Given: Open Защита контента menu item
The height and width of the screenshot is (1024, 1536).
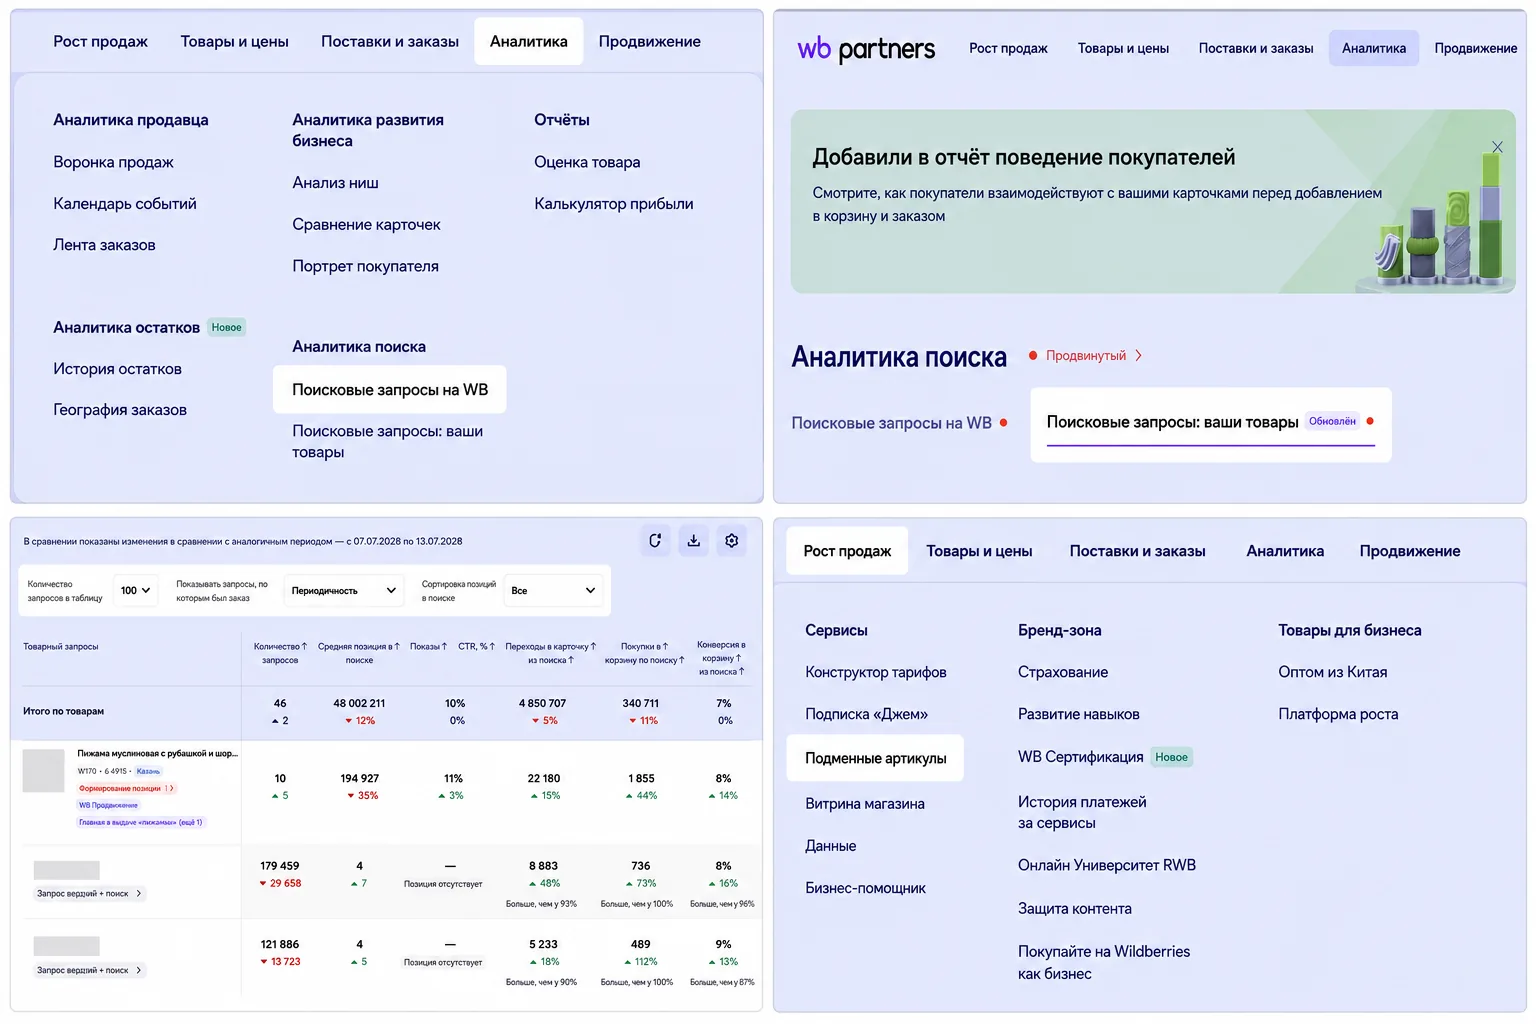Looking at the screenshot, I should pos(1074,909).
